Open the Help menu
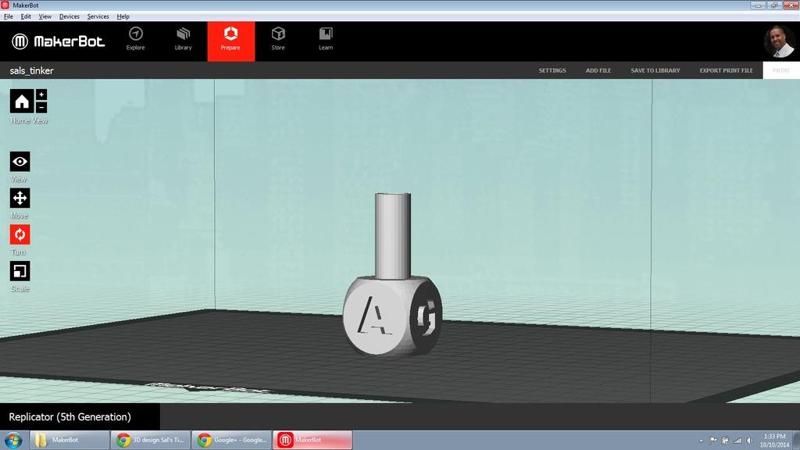The image size is (800, 450). click(123, 16)
